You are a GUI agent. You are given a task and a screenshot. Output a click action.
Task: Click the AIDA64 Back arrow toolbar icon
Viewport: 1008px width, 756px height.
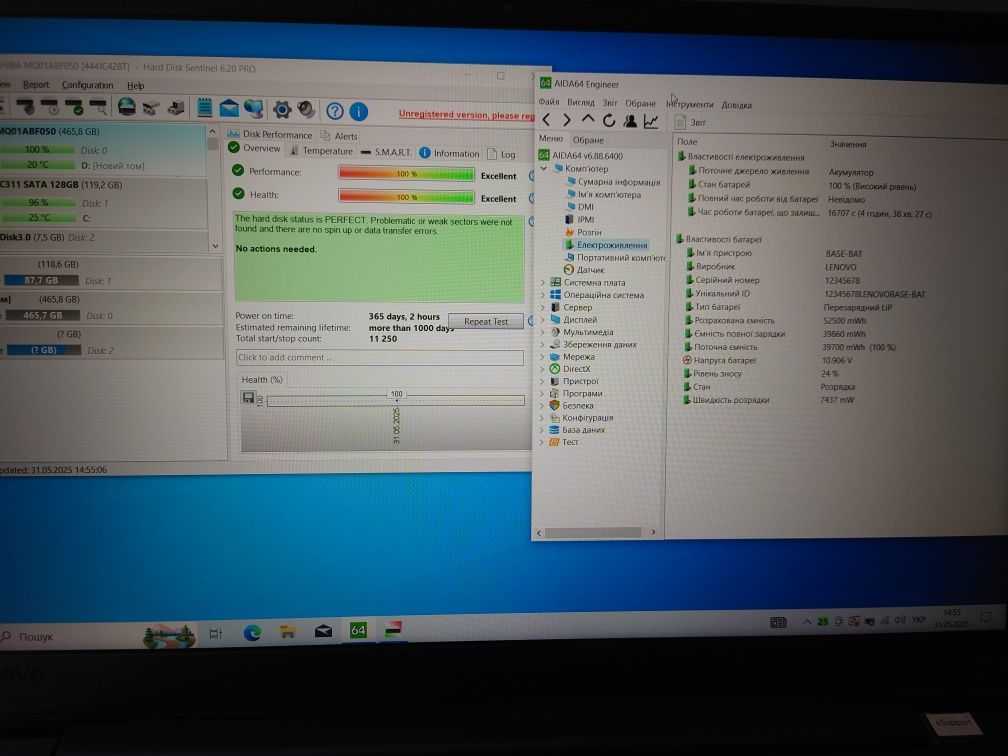click(546, 120)
